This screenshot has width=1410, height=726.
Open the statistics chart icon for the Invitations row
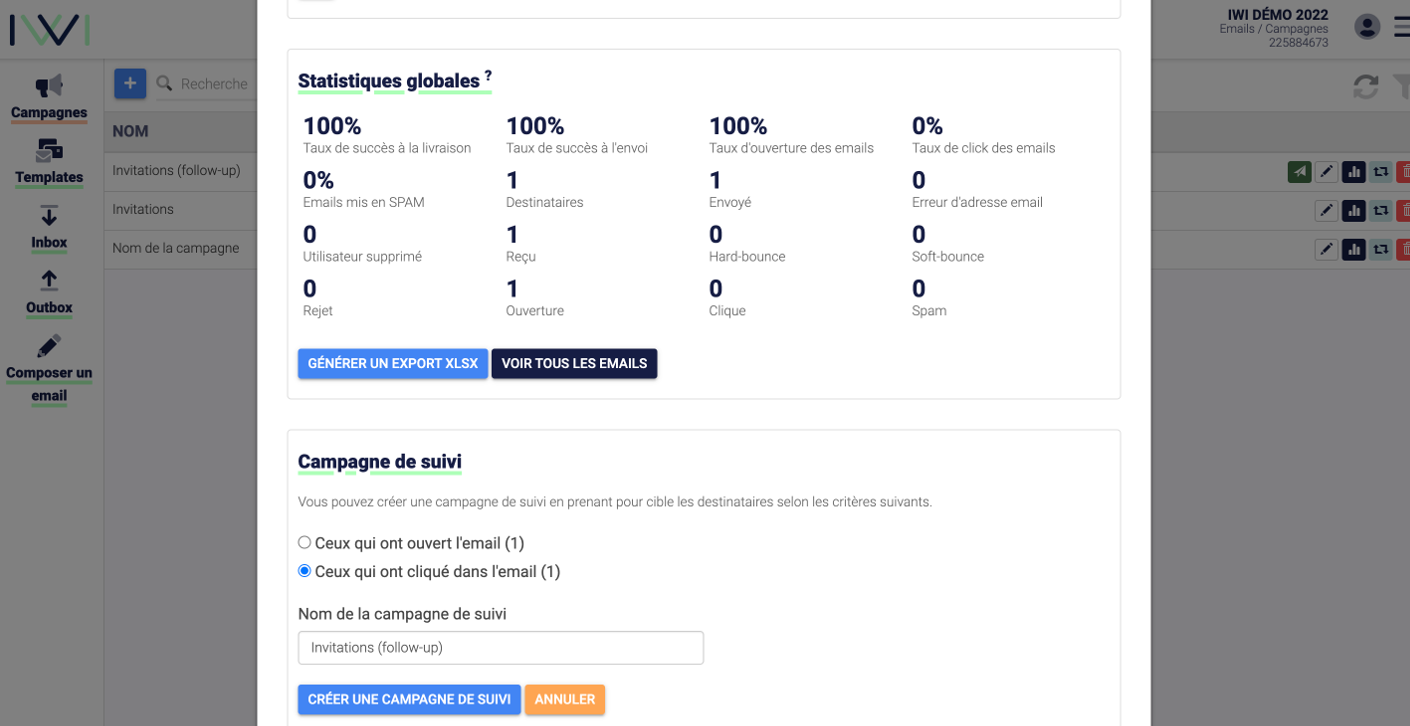click(1353, 211)
